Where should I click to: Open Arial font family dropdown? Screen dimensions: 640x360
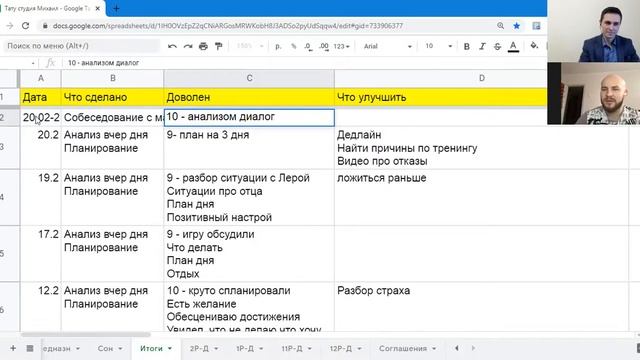pos(388,46)
